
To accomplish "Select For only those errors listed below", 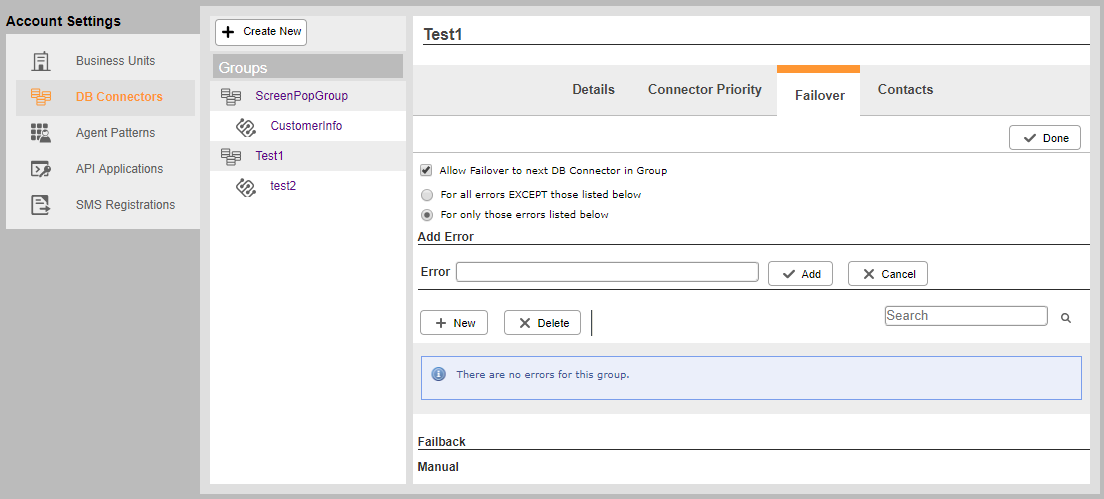I will point(427,215).
